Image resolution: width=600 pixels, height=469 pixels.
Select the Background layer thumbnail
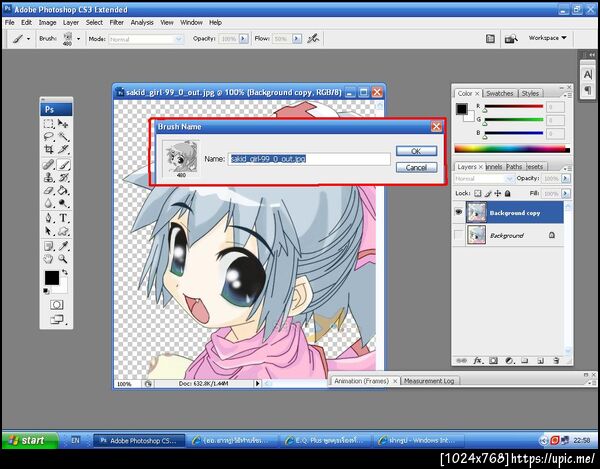point(476,235)
